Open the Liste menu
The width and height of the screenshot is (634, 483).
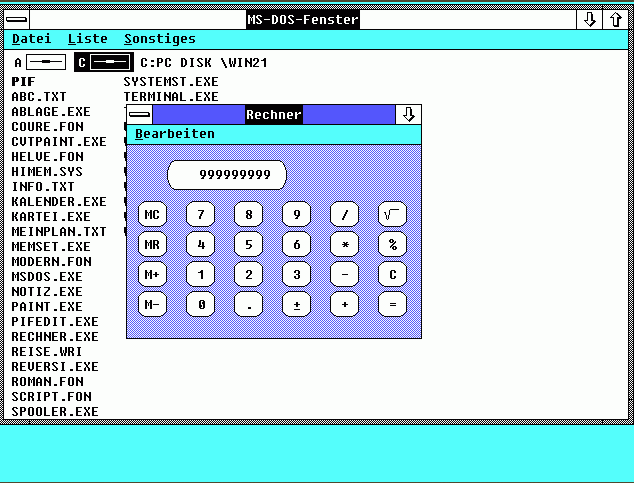pos(87,39)
